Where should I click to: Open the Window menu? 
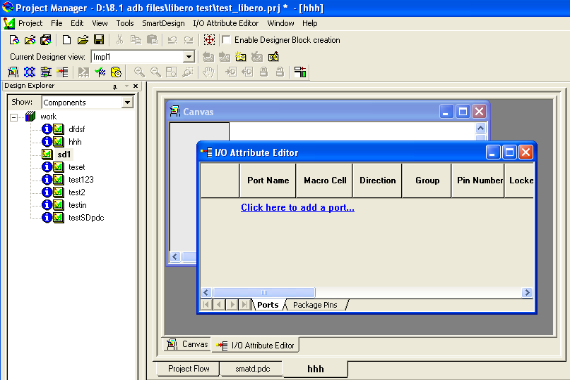(281, 23)
